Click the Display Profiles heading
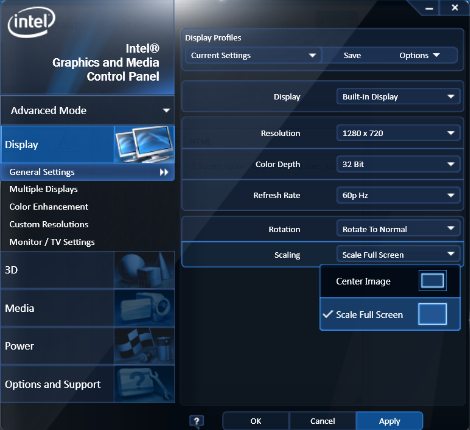The image size is (470, 430). tap(213, 38)
